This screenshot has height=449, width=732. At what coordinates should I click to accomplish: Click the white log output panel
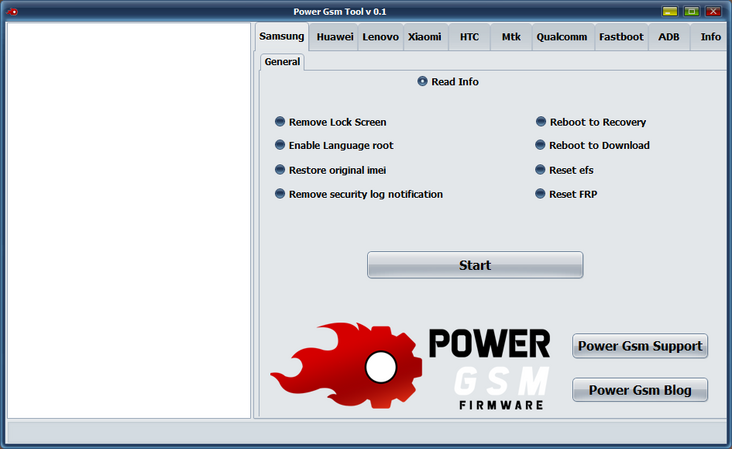coord(129,220)
